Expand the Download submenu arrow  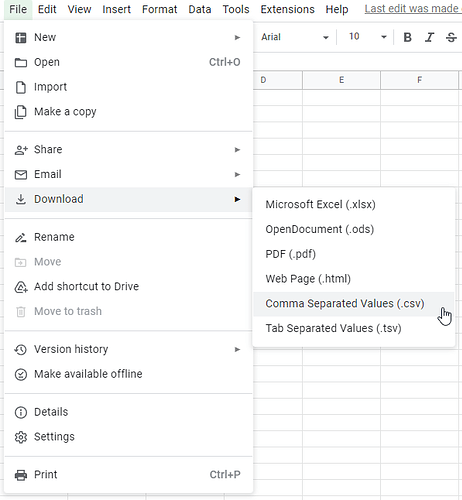237,199
